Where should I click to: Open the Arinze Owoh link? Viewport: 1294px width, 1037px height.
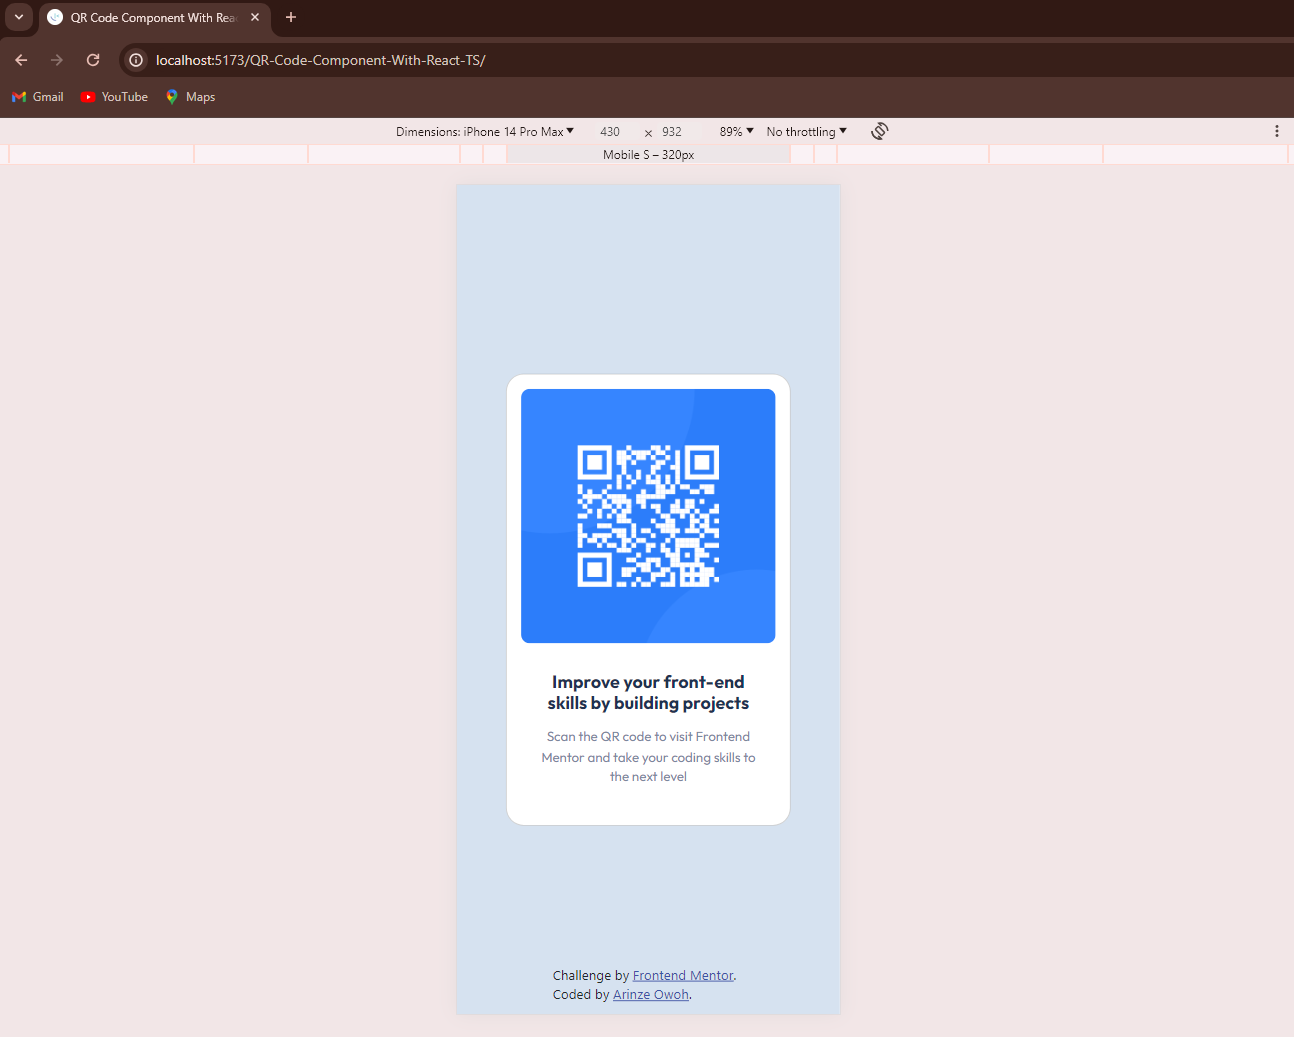[x=651, y=995]
